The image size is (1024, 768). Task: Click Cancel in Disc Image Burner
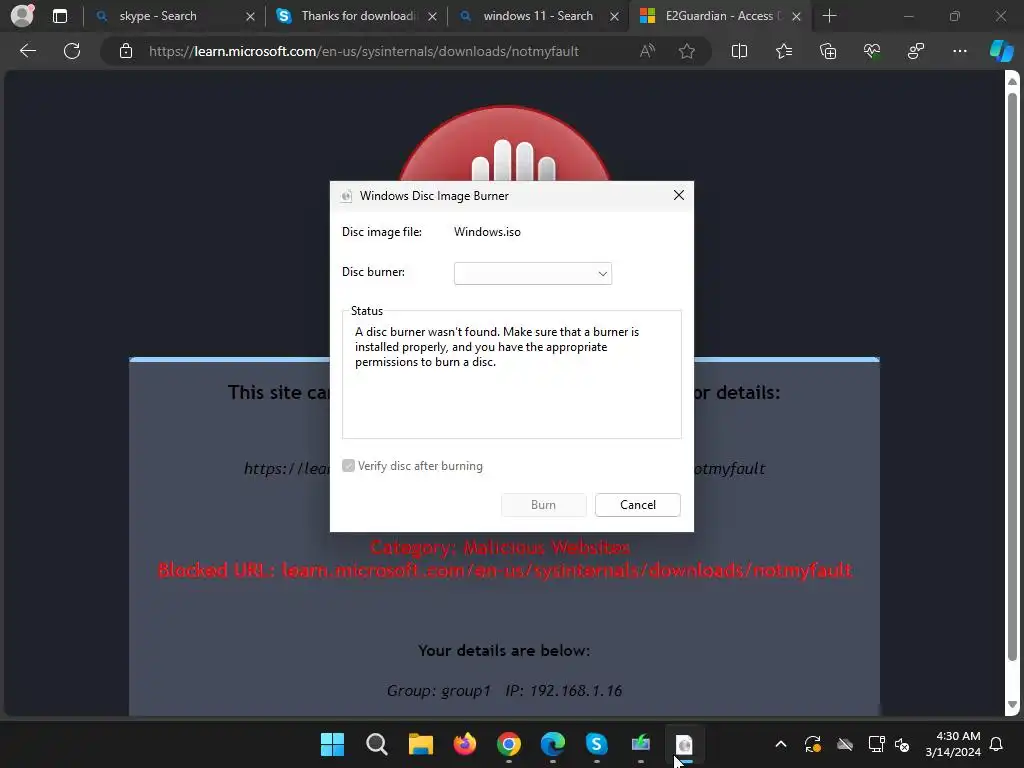pos(637,505)
